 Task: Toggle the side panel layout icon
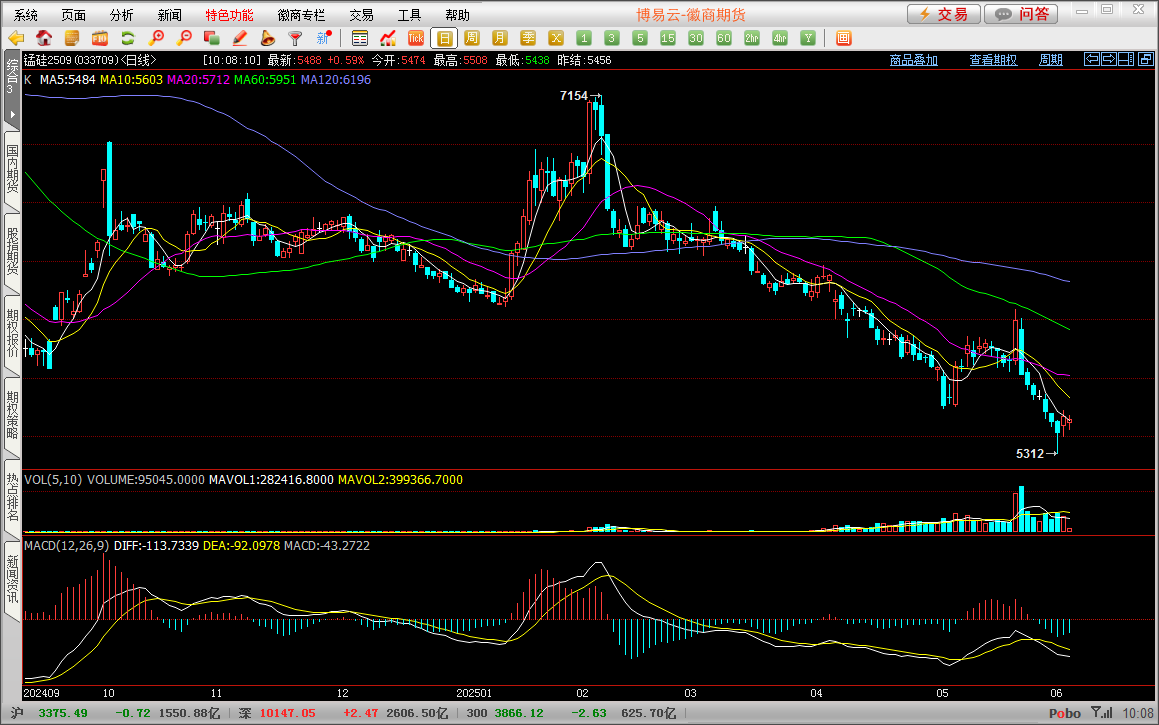tap(1126, 59)
